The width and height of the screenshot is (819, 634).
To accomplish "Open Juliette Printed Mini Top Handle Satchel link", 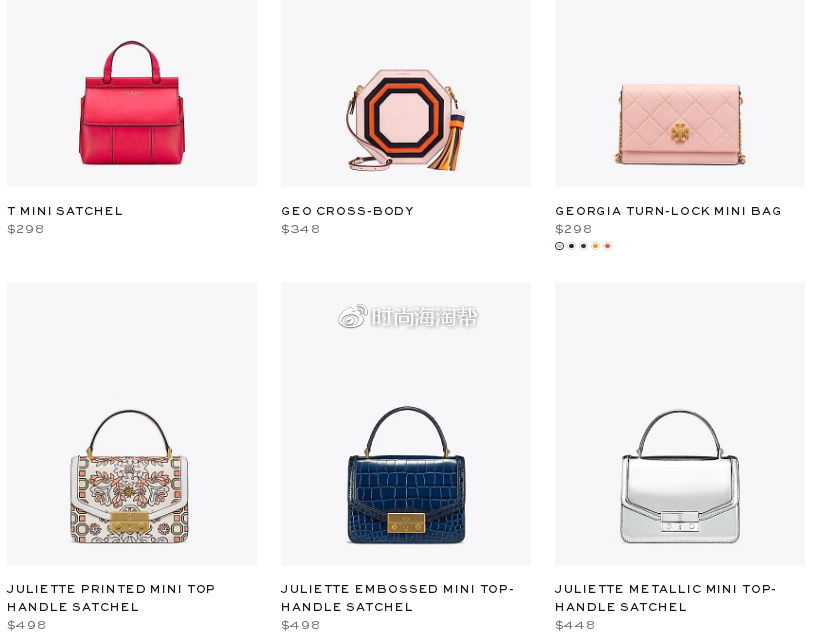I will (111, 598).
